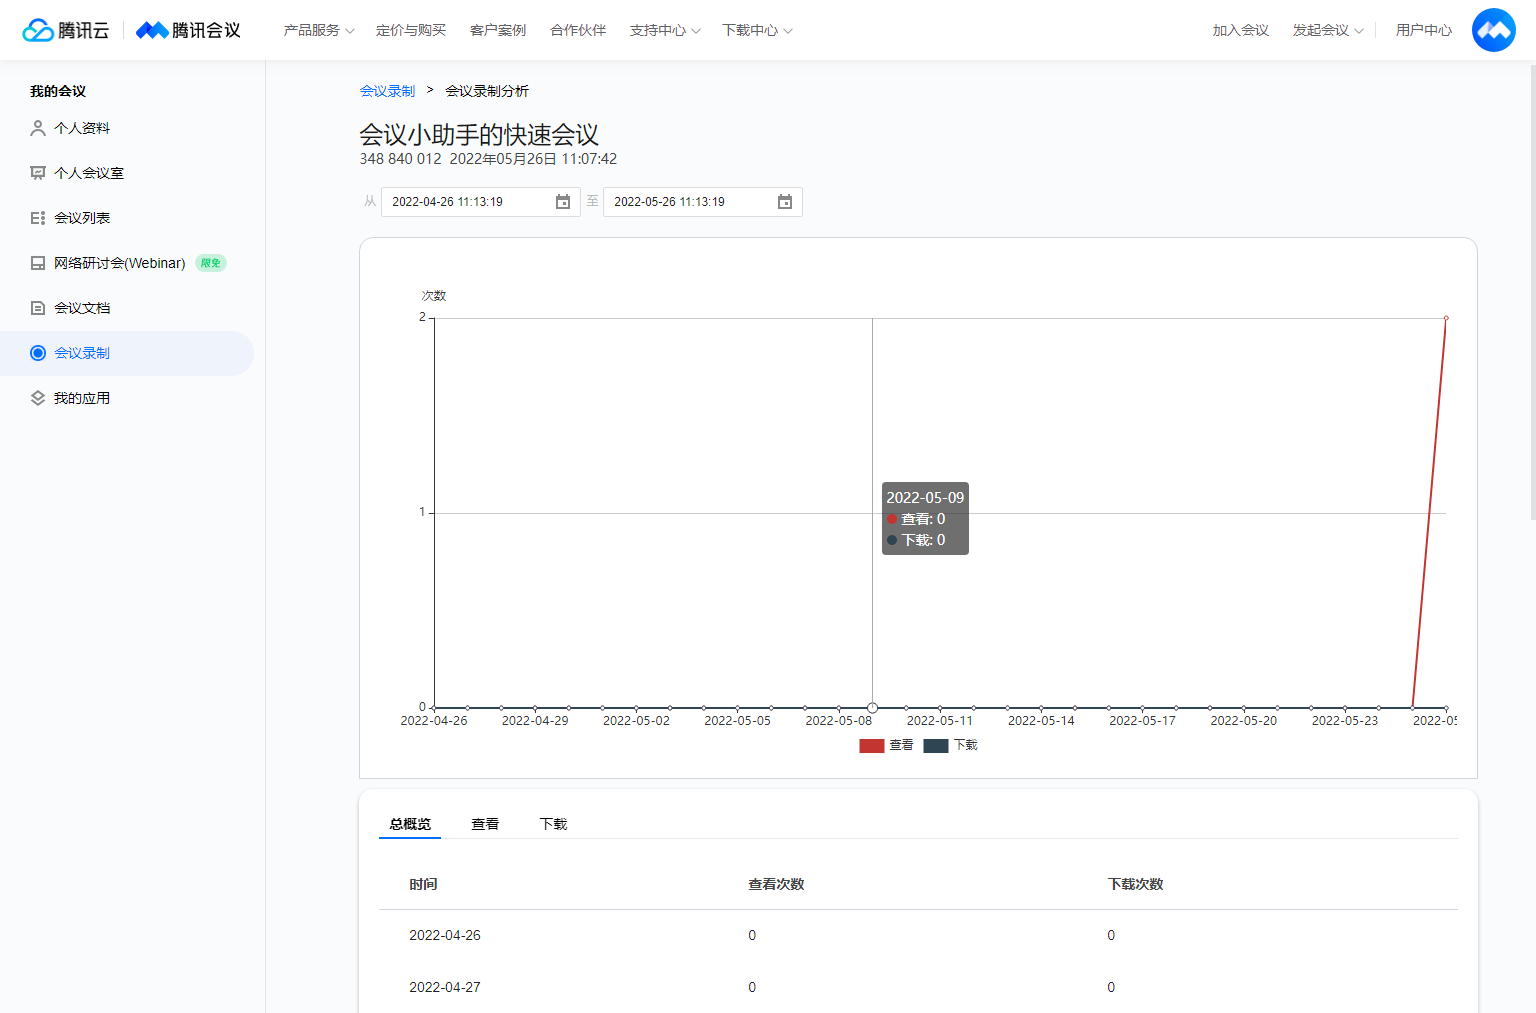This screenshot has width=1536, height=1013.
Task: Click the 2022-04-26 table row date
Action: (445, 935)
